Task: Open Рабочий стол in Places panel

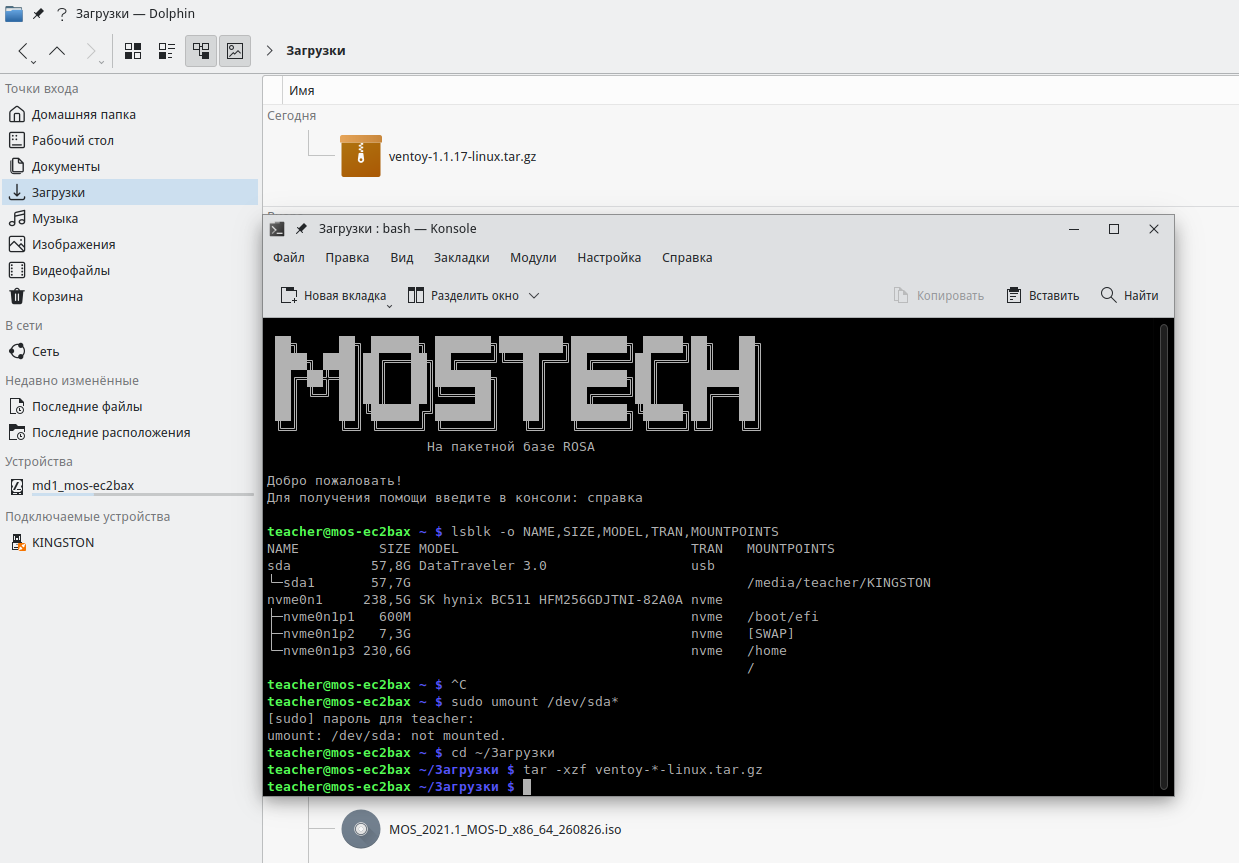Action: tap(130, 140)
